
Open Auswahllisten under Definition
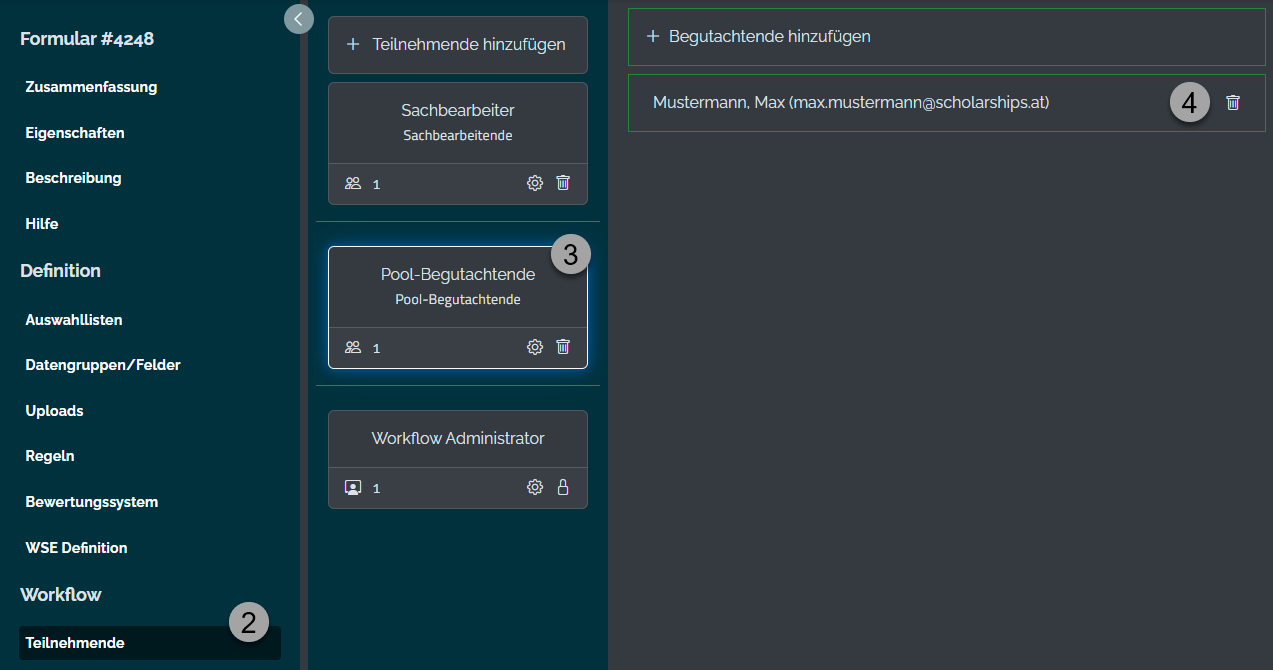point(74,320)
